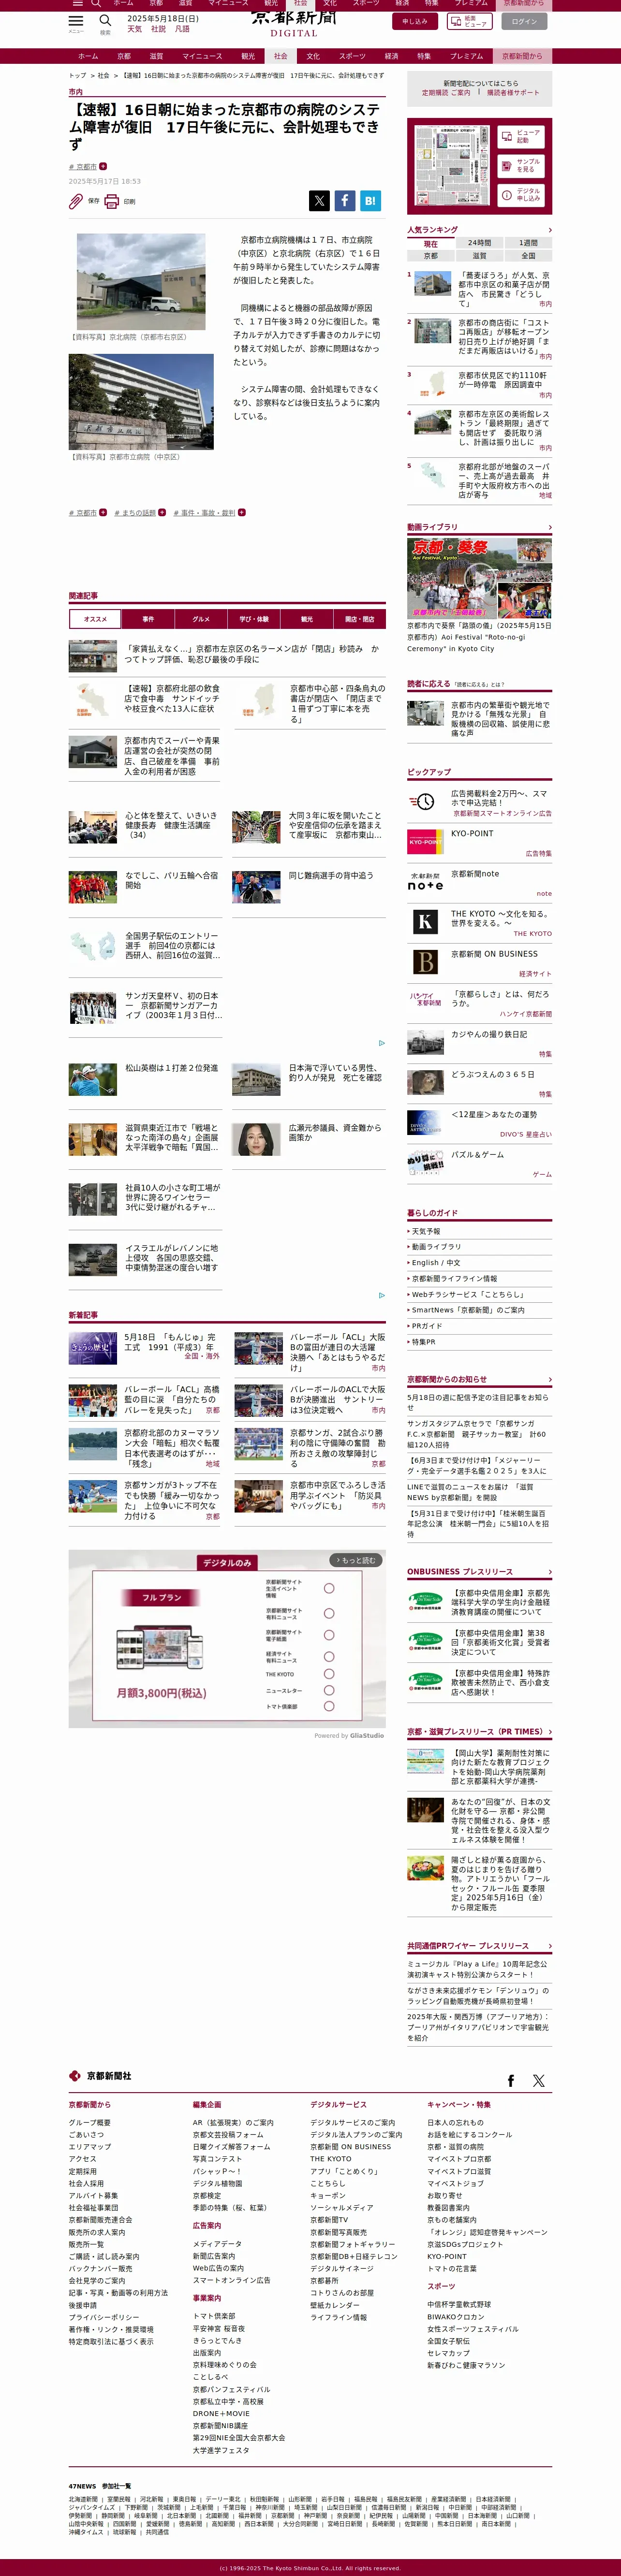Follow 事件・事故・裁判 tag plus icon
The image size is (621, 2576).
coord(242,512)
